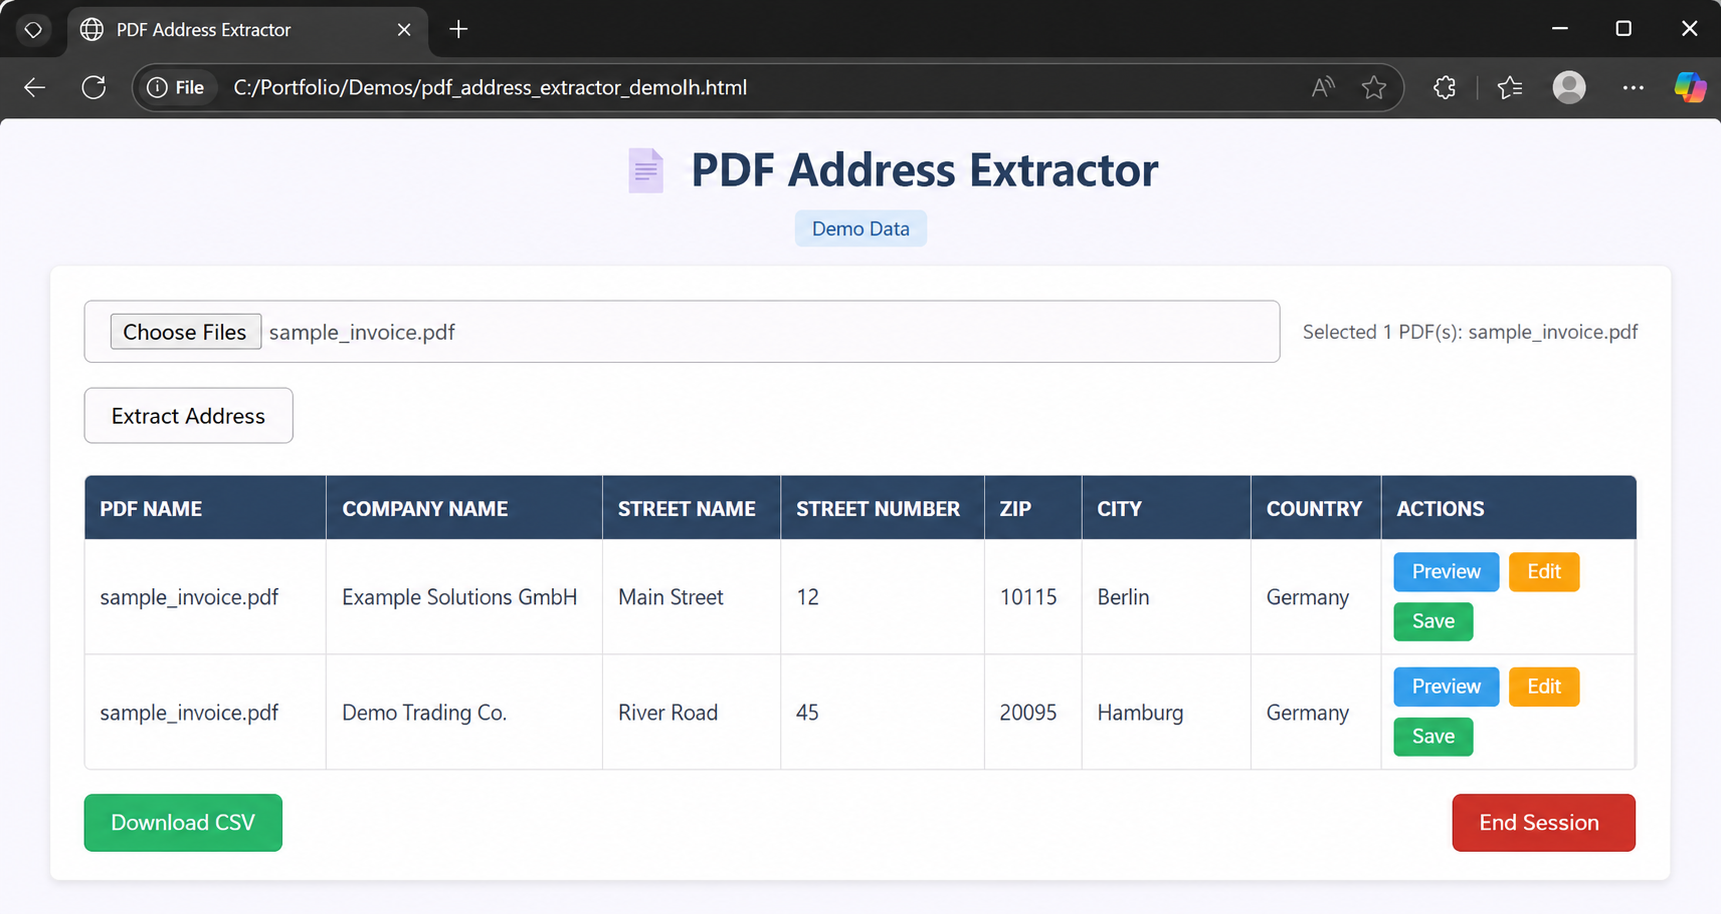Click the COUNTRY column header

tap(1316, 508)
